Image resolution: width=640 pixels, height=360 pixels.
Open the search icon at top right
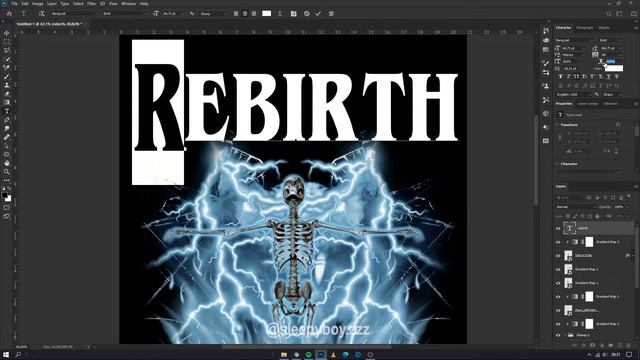click(609, 13)
